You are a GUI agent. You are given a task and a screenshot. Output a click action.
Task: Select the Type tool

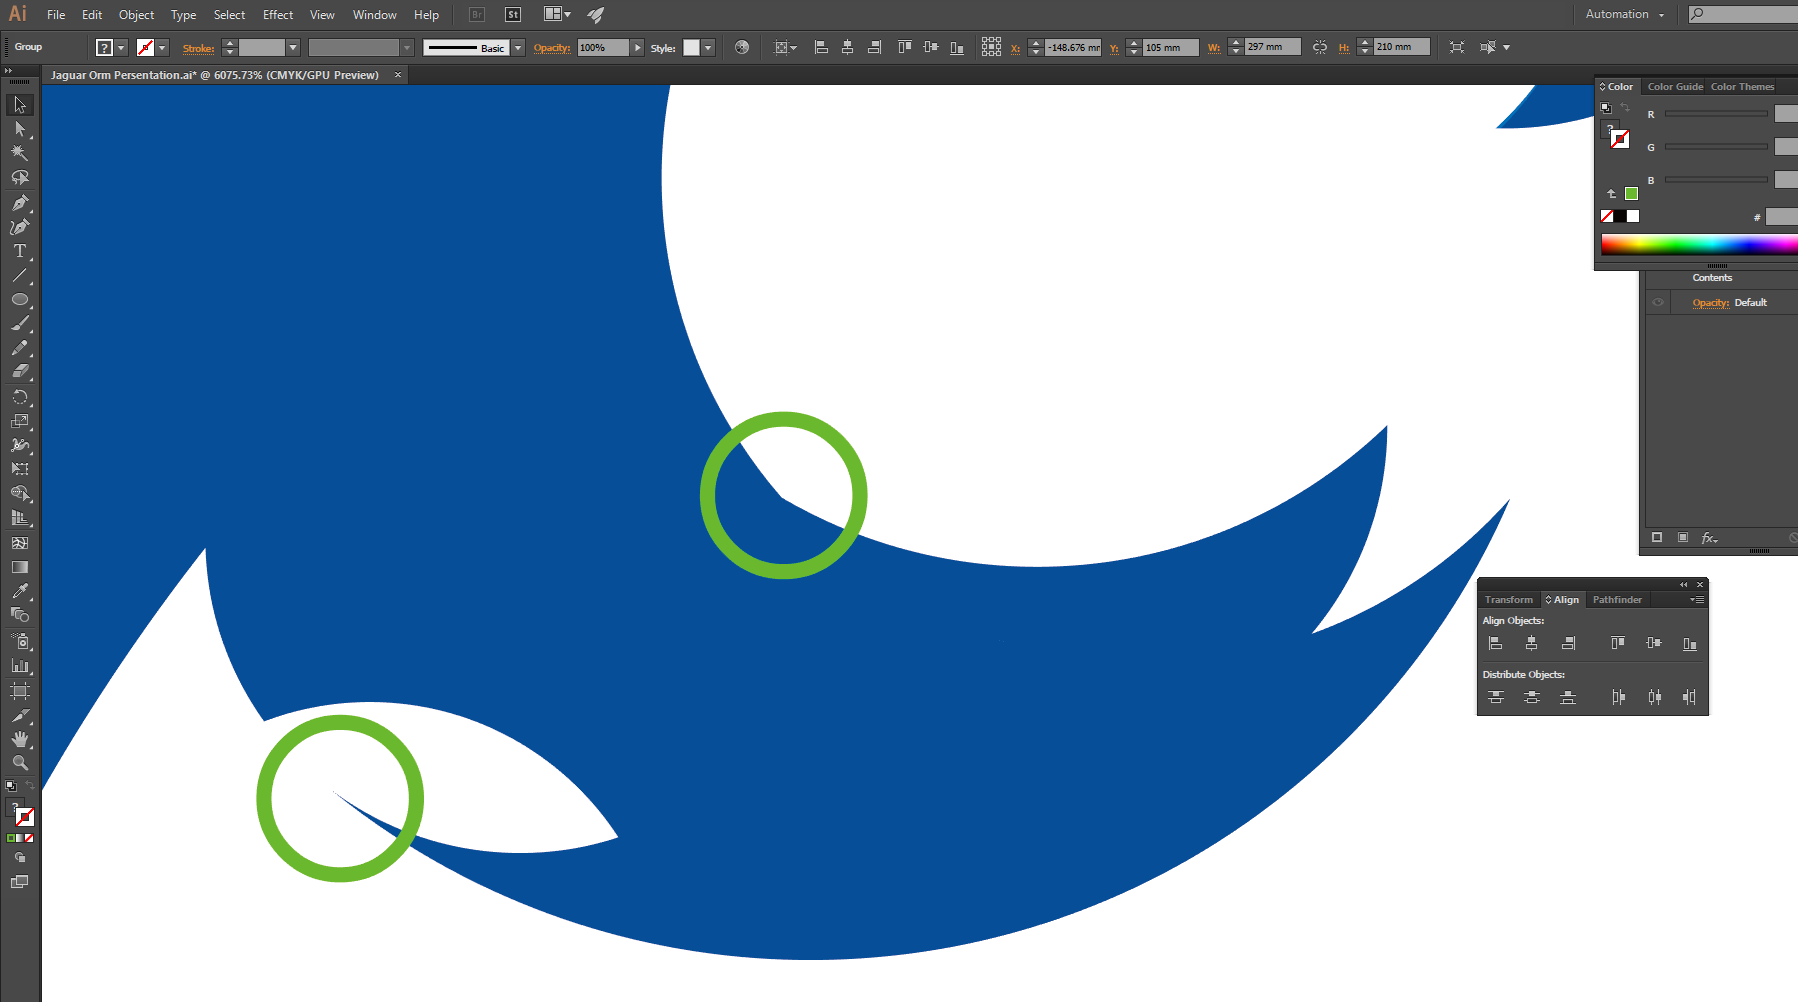click(20, 251)
